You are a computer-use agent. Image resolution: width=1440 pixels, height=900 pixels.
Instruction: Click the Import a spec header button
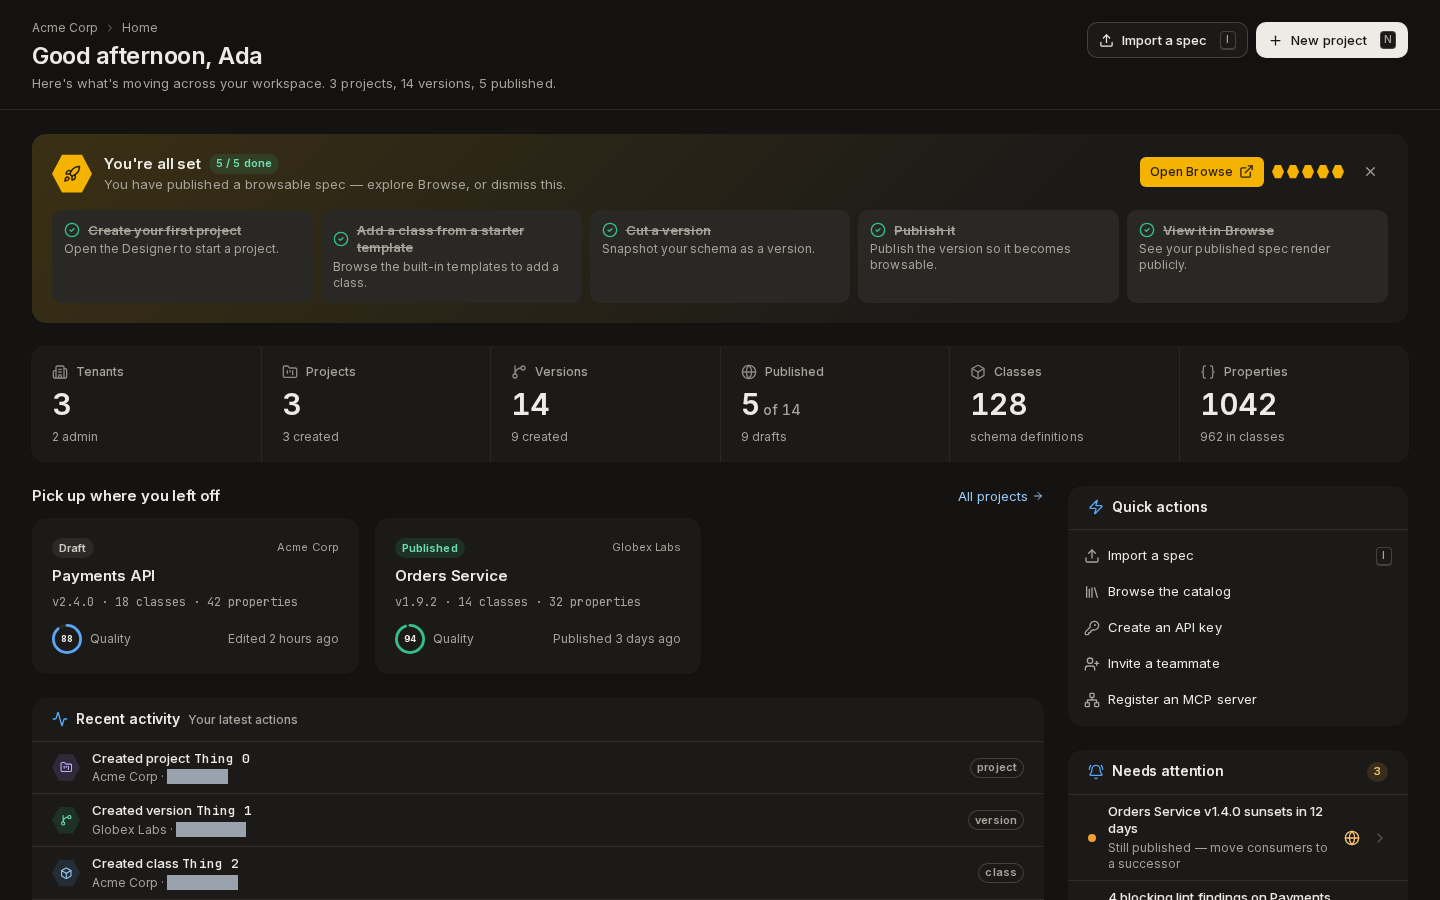coord(1167,40)
